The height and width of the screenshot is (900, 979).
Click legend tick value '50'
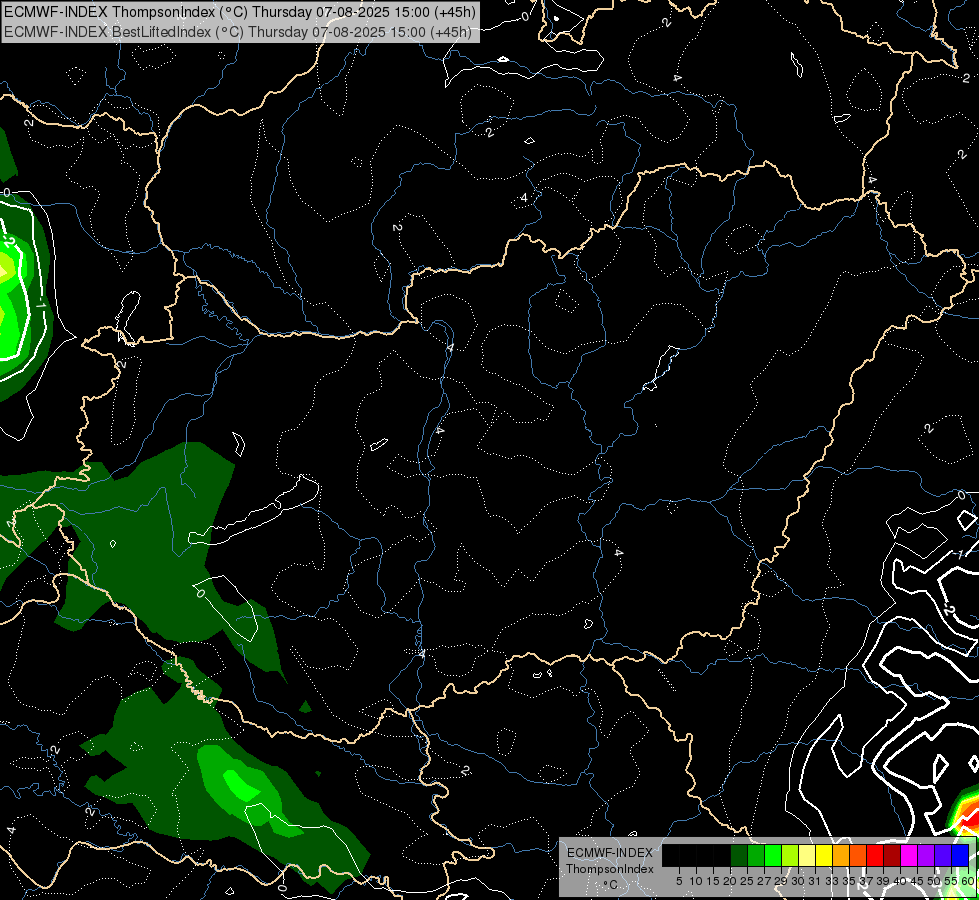[934, 881]
